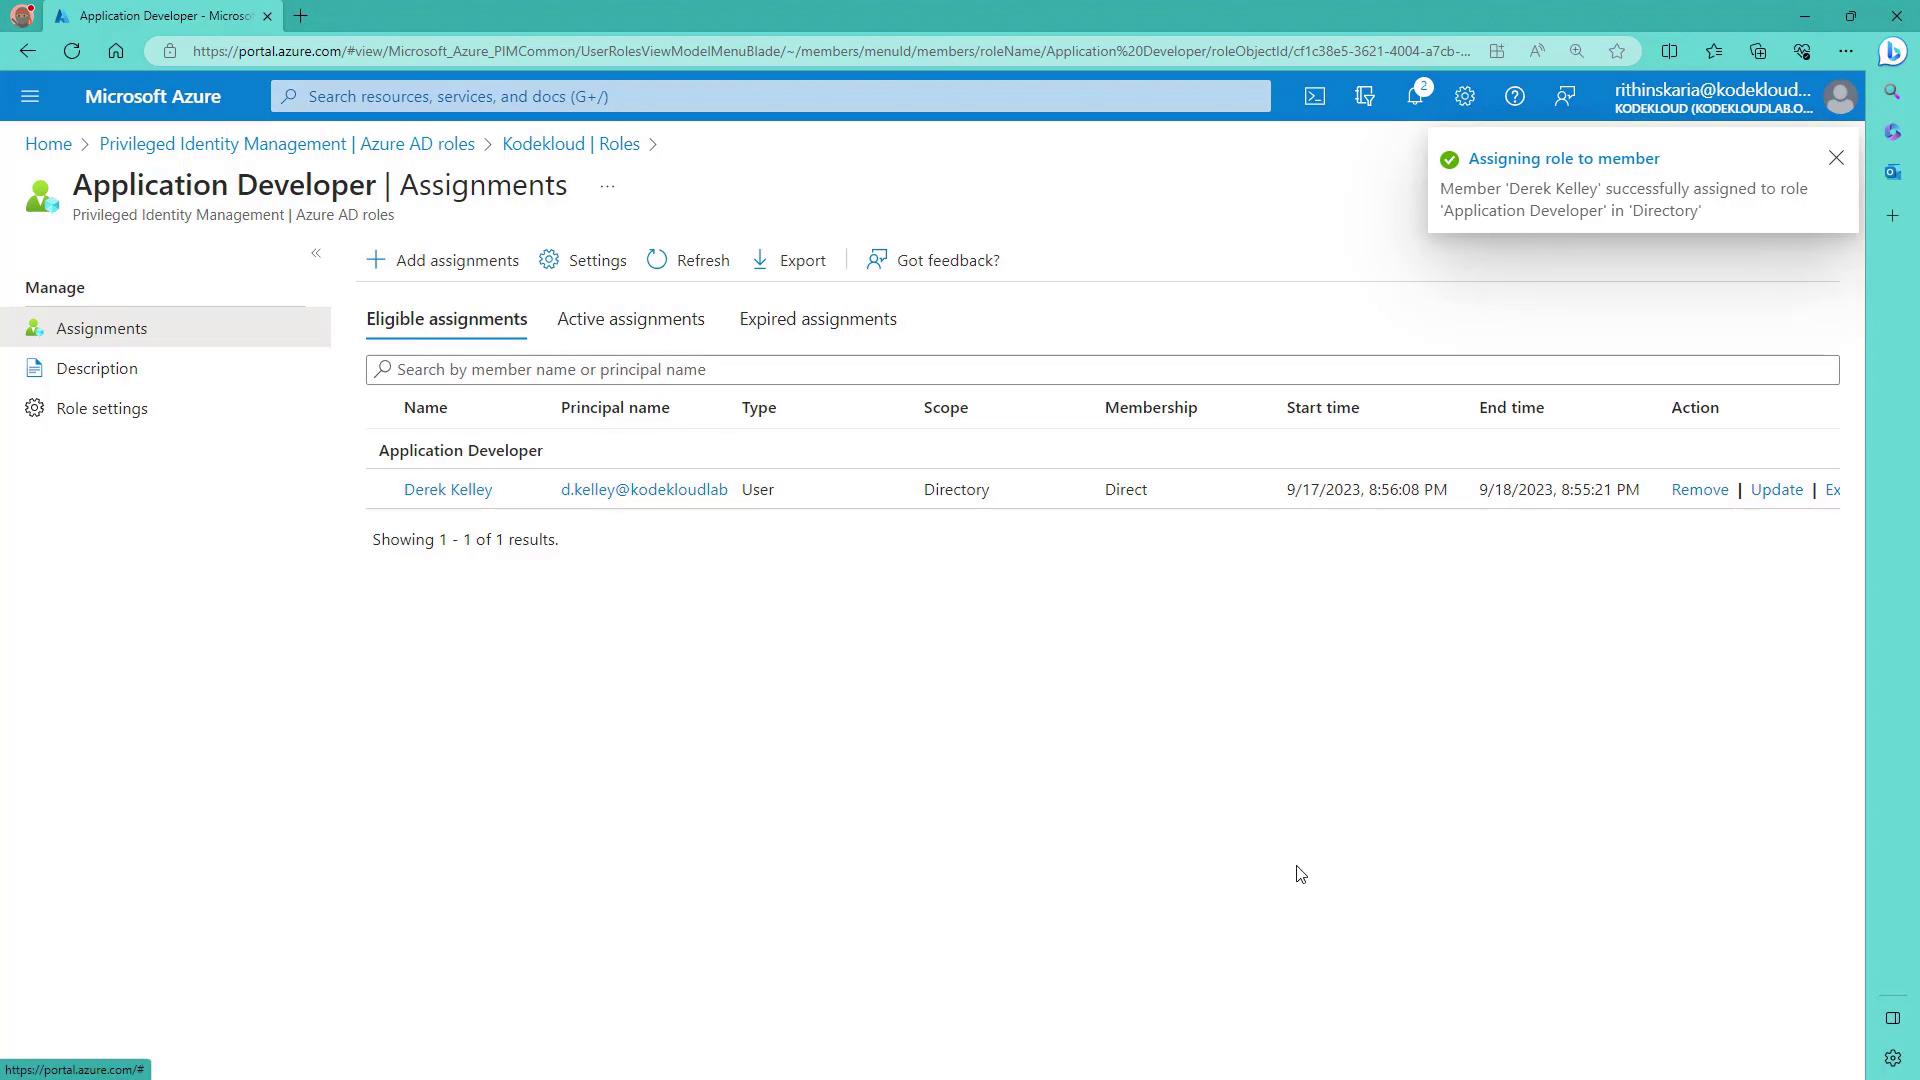
Task: Open directories and subscriptions filter icon
Action: pyautogui.click(x=1365, y=96)
